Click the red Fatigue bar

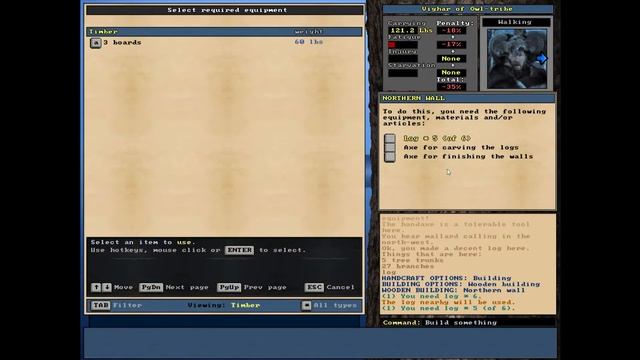pos(402,44)
